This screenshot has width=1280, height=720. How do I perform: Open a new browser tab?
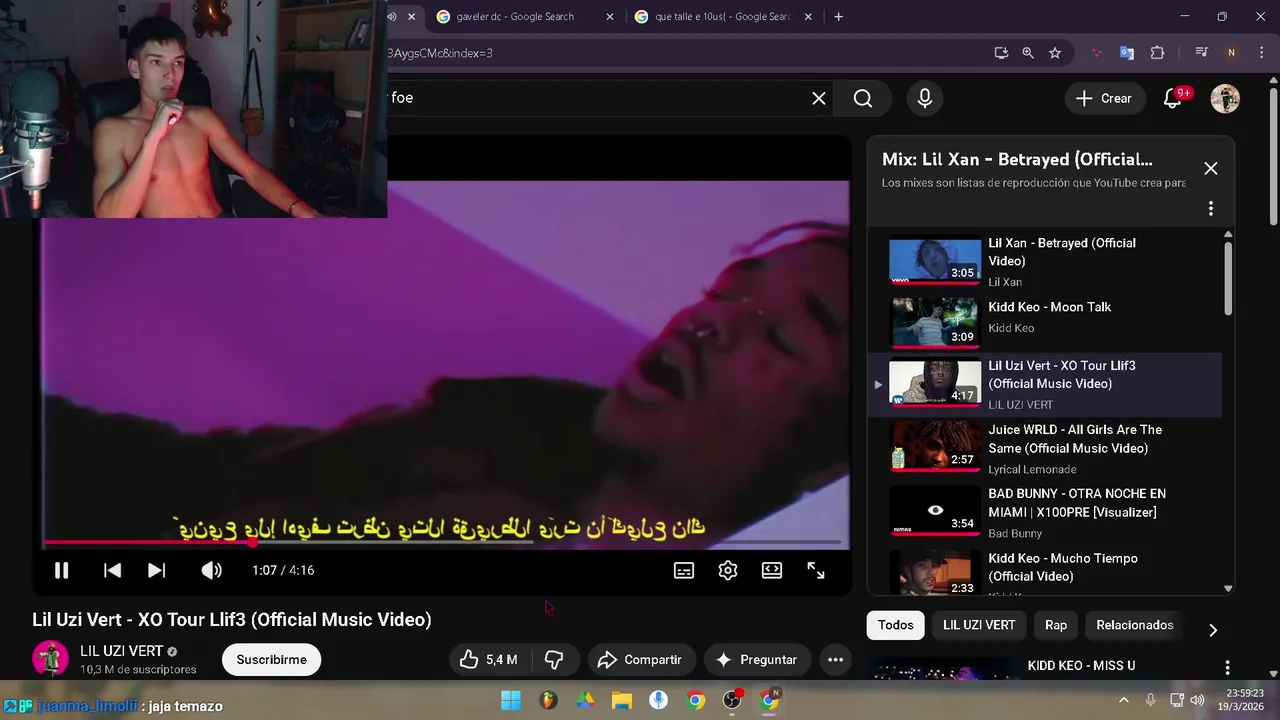coord(838,17)
